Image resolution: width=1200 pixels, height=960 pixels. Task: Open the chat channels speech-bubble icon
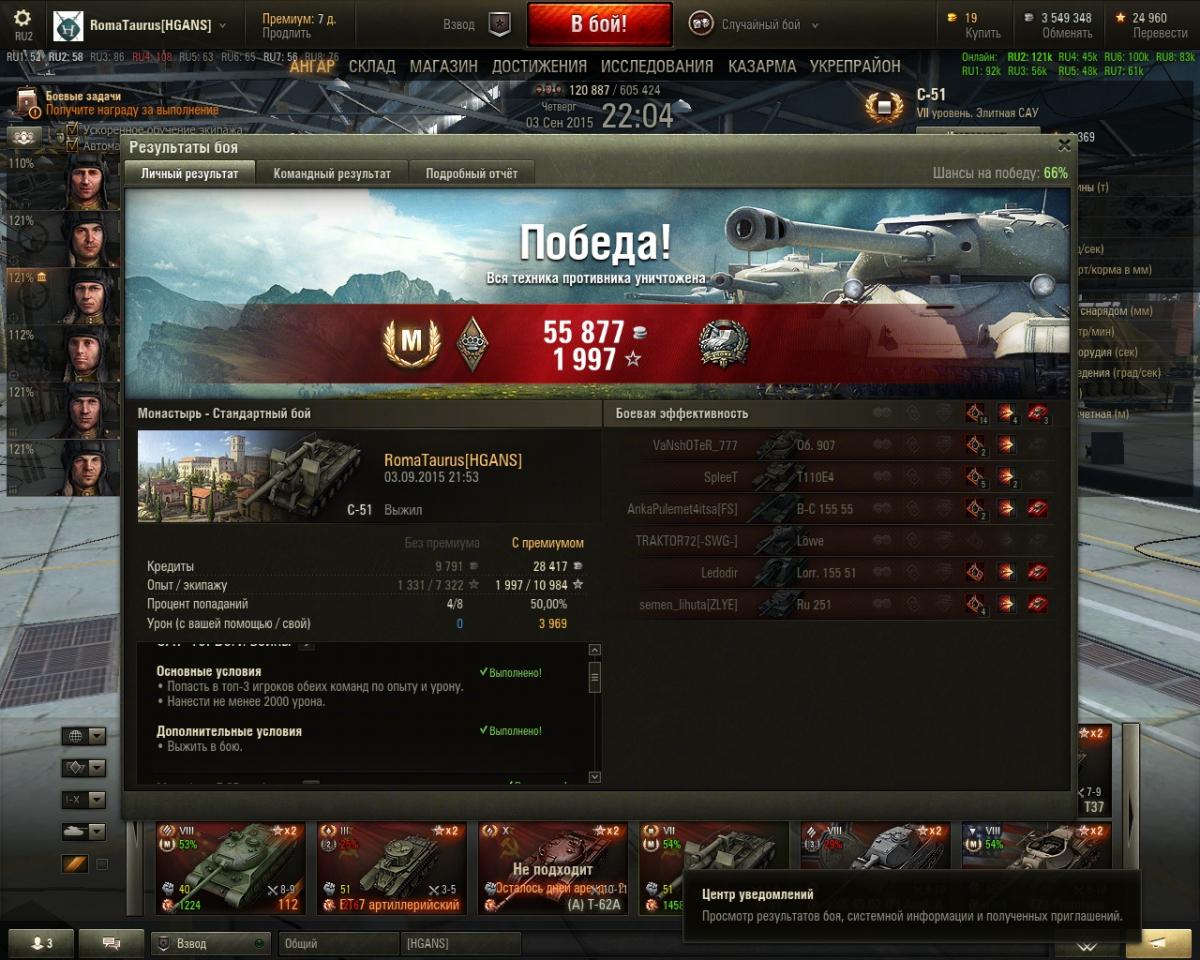tap(111, 943)
